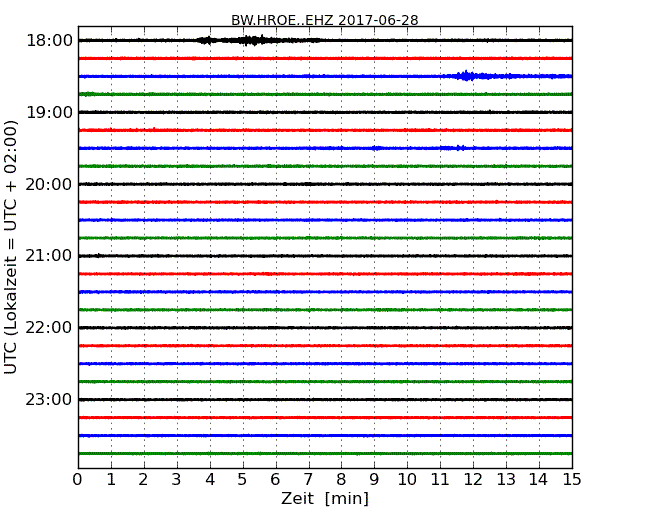Click the x-axis tick label 6
This screenshot has height=520, width=650.
[x=276, y=480]
